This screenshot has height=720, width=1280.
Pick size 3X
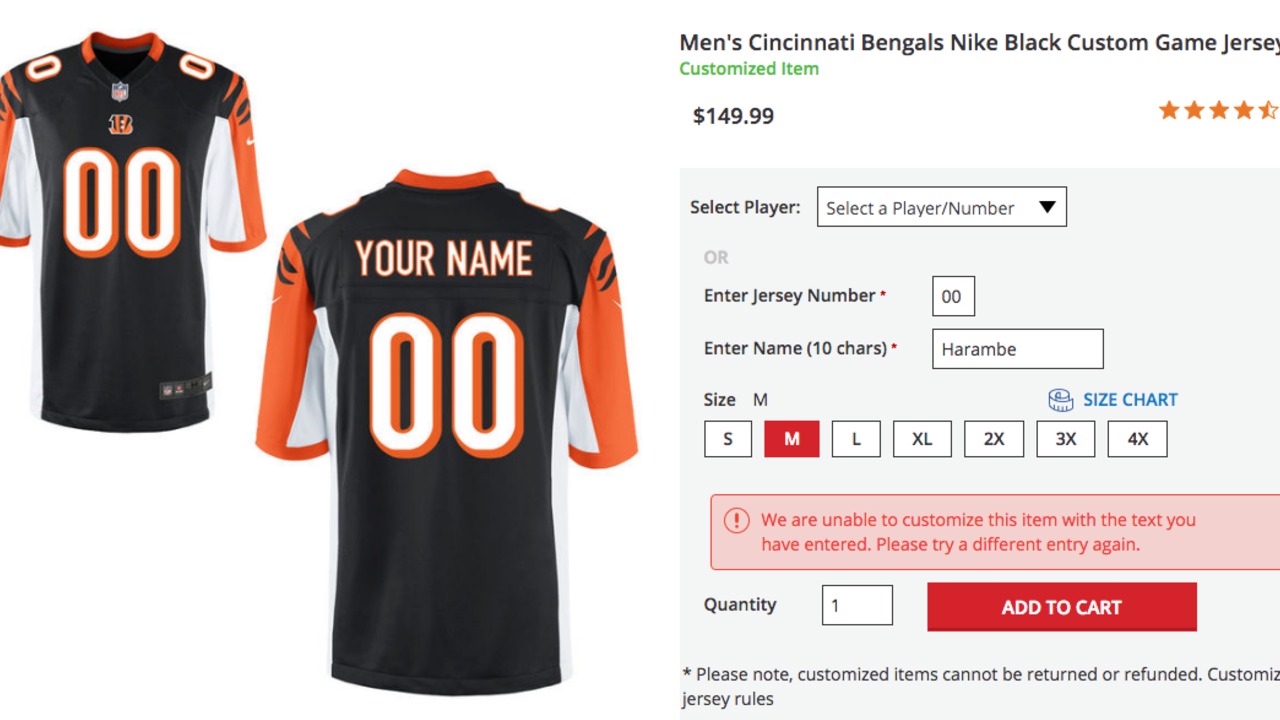pos(1066,439)
